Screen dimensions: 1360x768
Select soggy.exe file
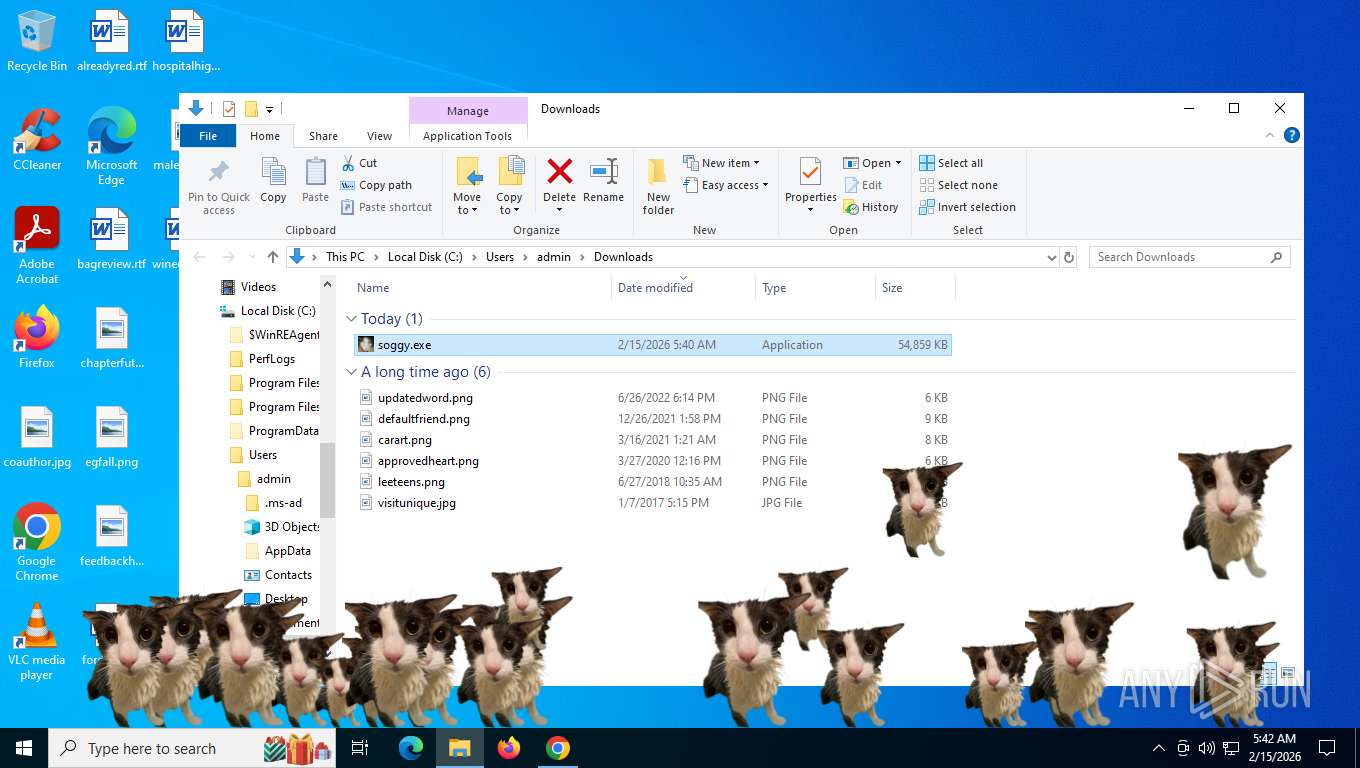click(x=653, y=345)
